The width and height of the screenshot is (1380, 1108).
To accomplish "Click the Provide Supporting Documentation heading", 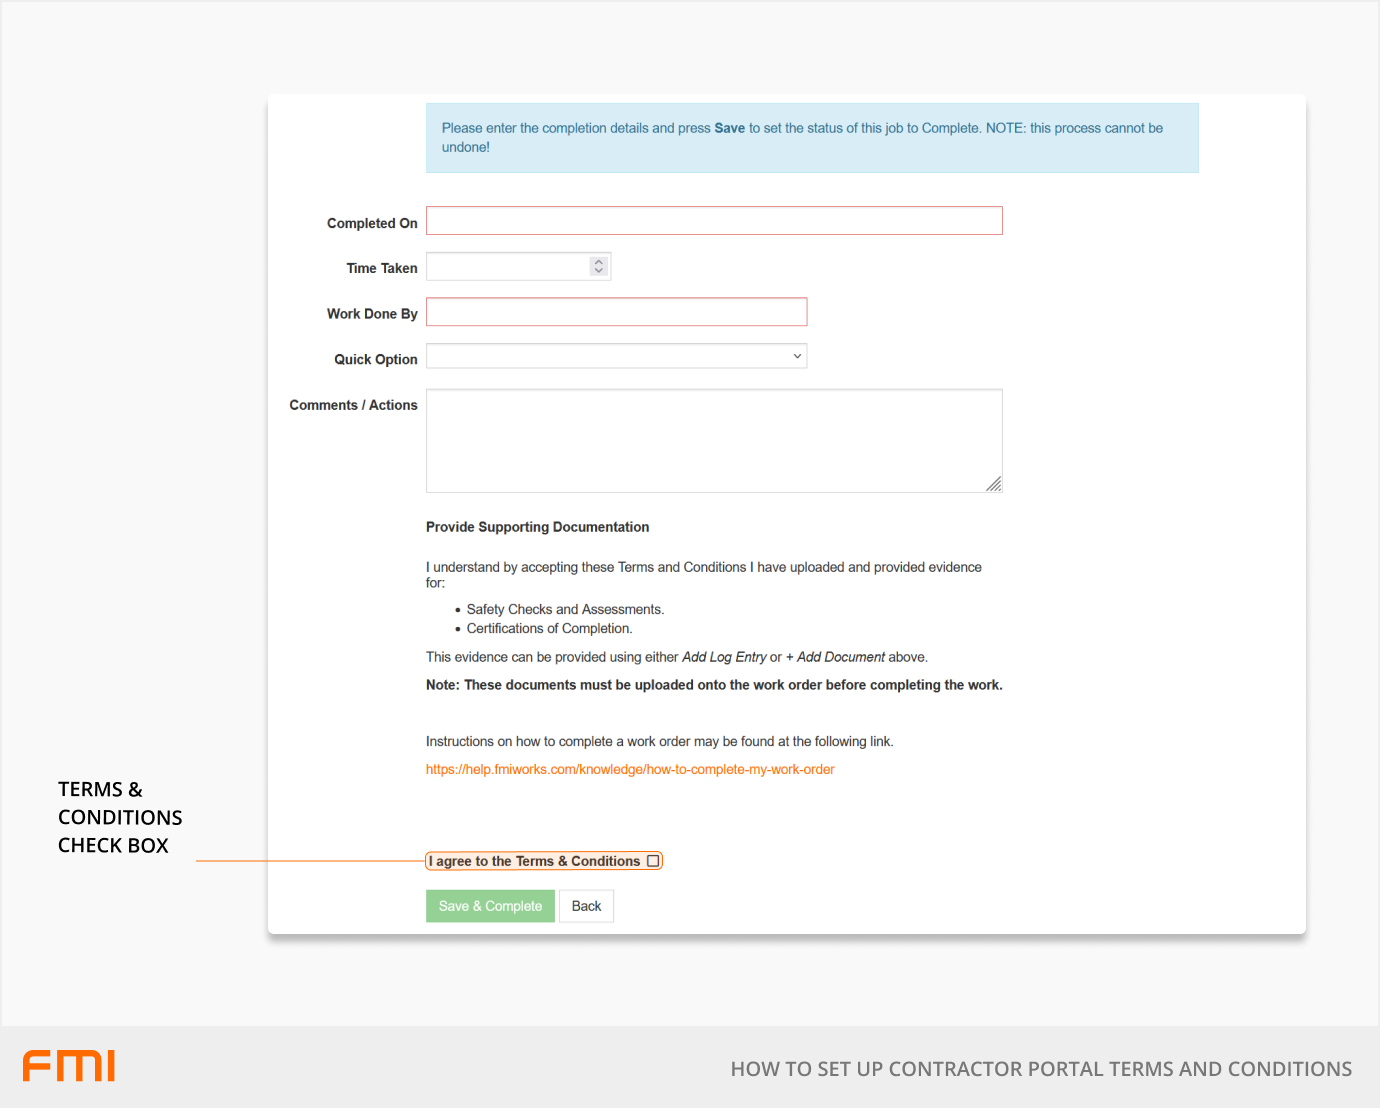I will click(537, 527).
